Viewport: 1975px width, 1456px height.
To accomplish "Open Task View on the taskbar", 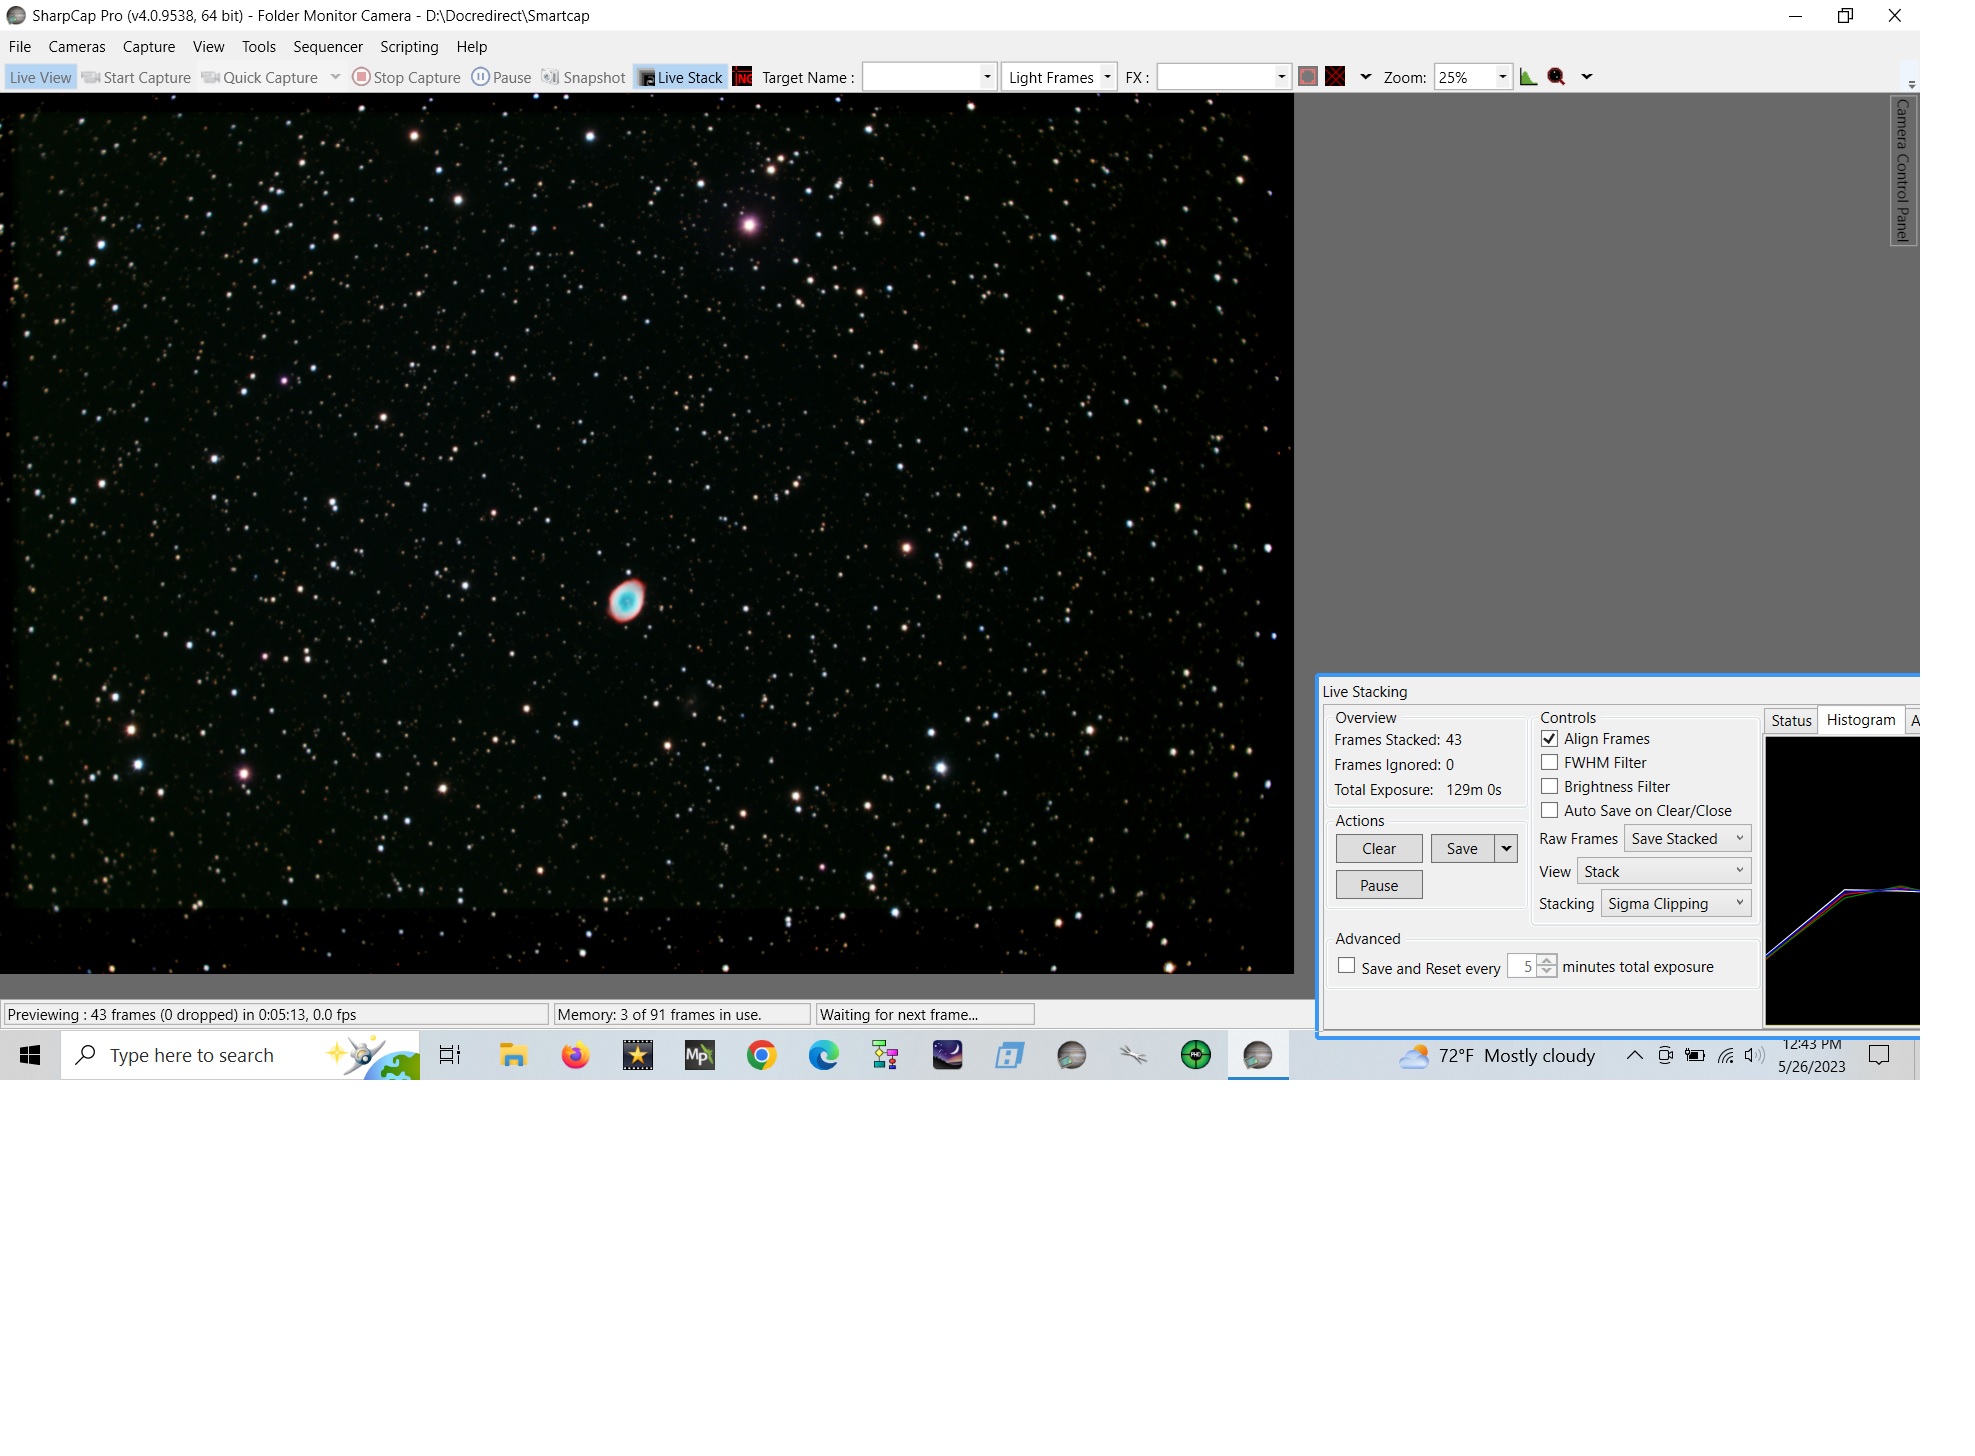I will (450, 1055).
